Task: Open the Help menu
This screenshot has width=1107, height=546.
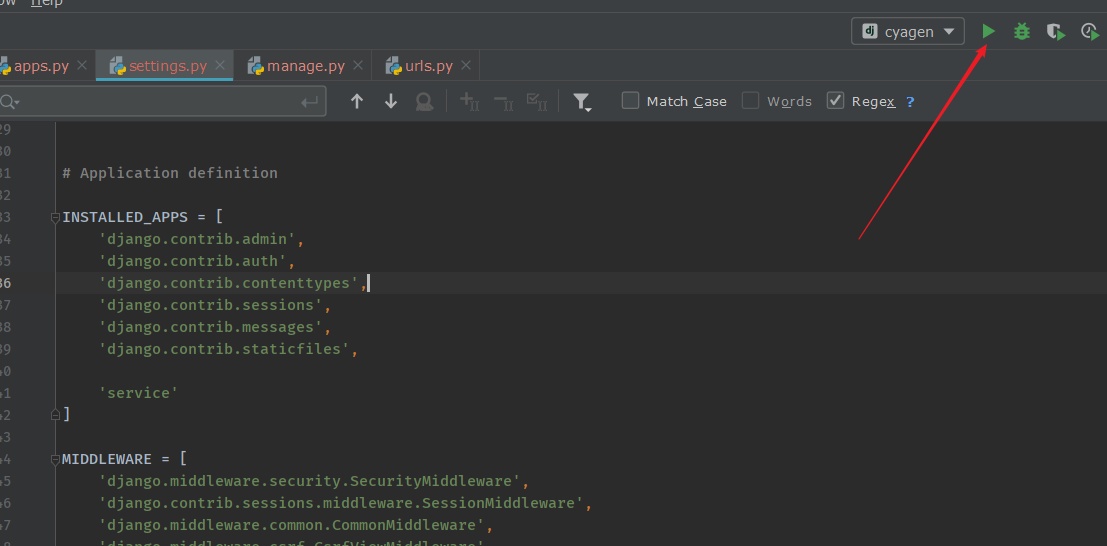Action: pyautogui.click(x=47, y=3)
